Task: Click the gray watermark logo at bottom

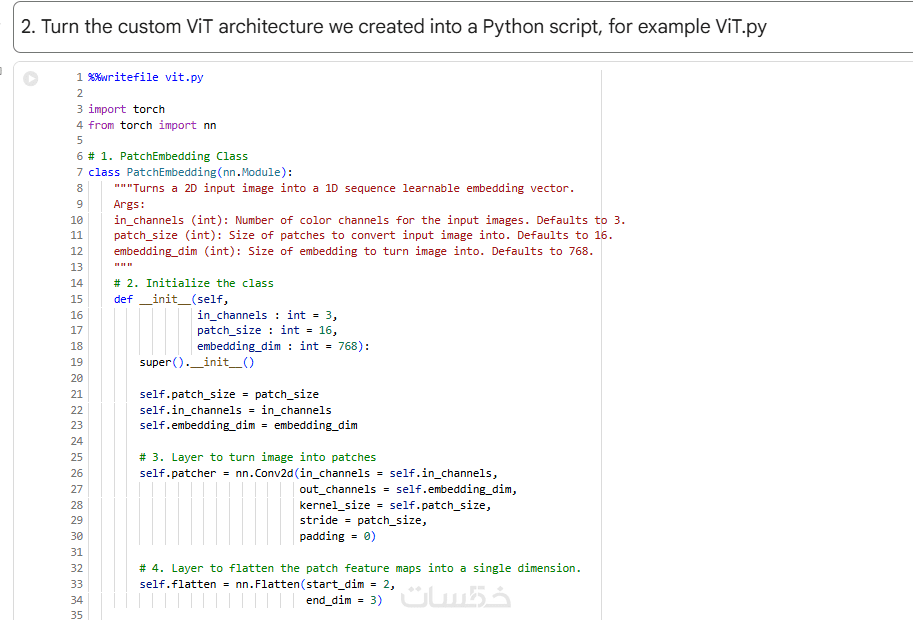Action: click(455, 597)
